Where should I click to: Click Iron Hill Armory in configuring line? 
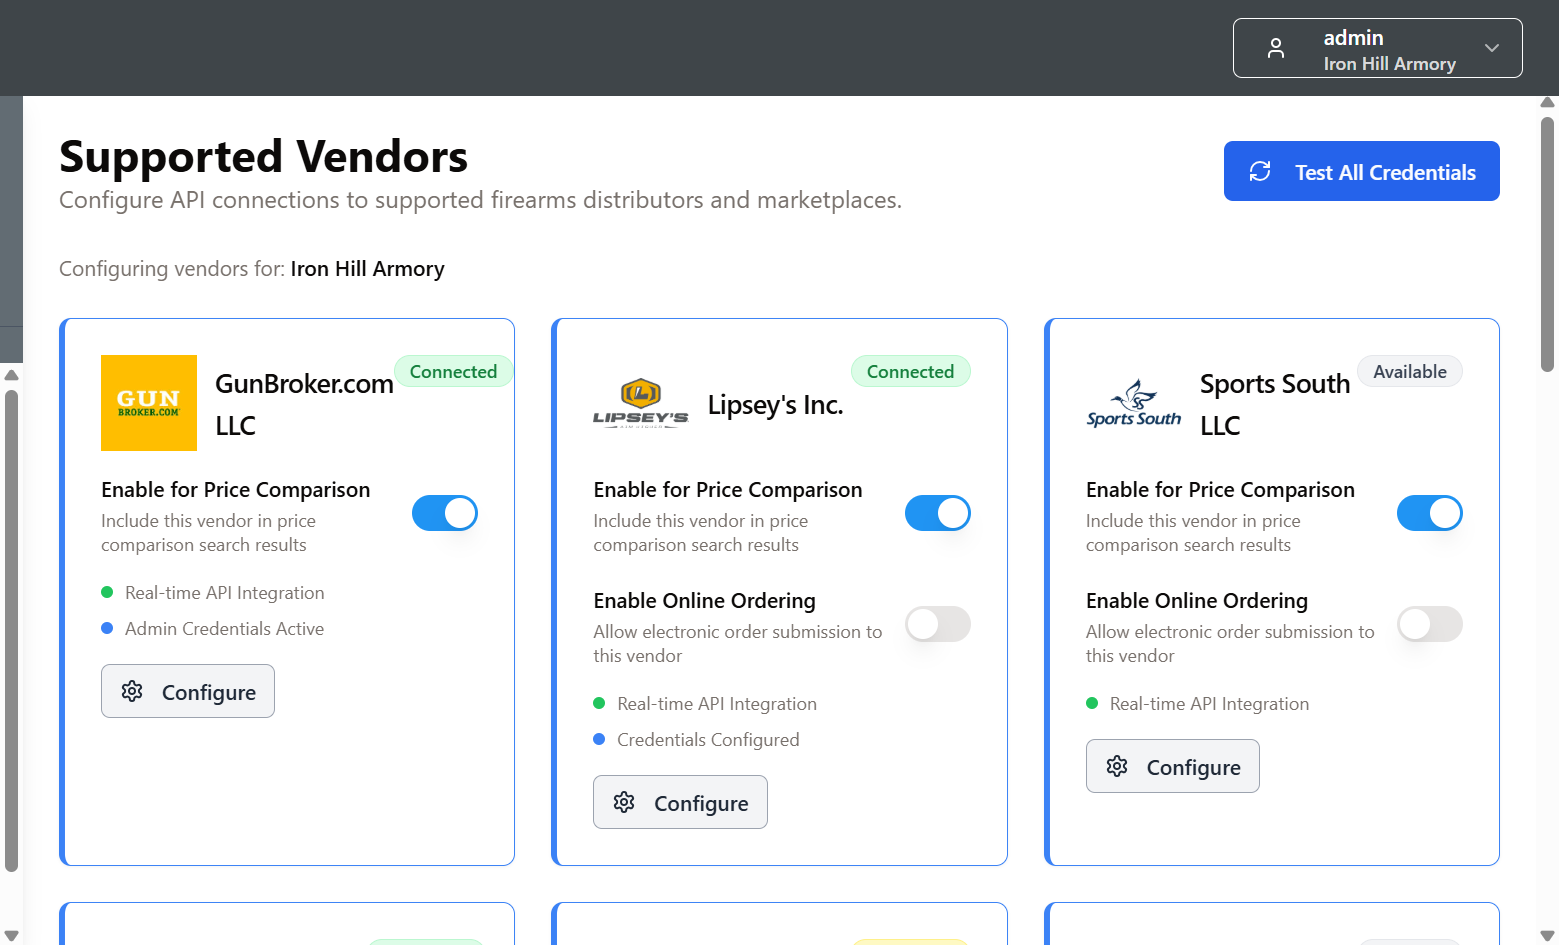367,269
